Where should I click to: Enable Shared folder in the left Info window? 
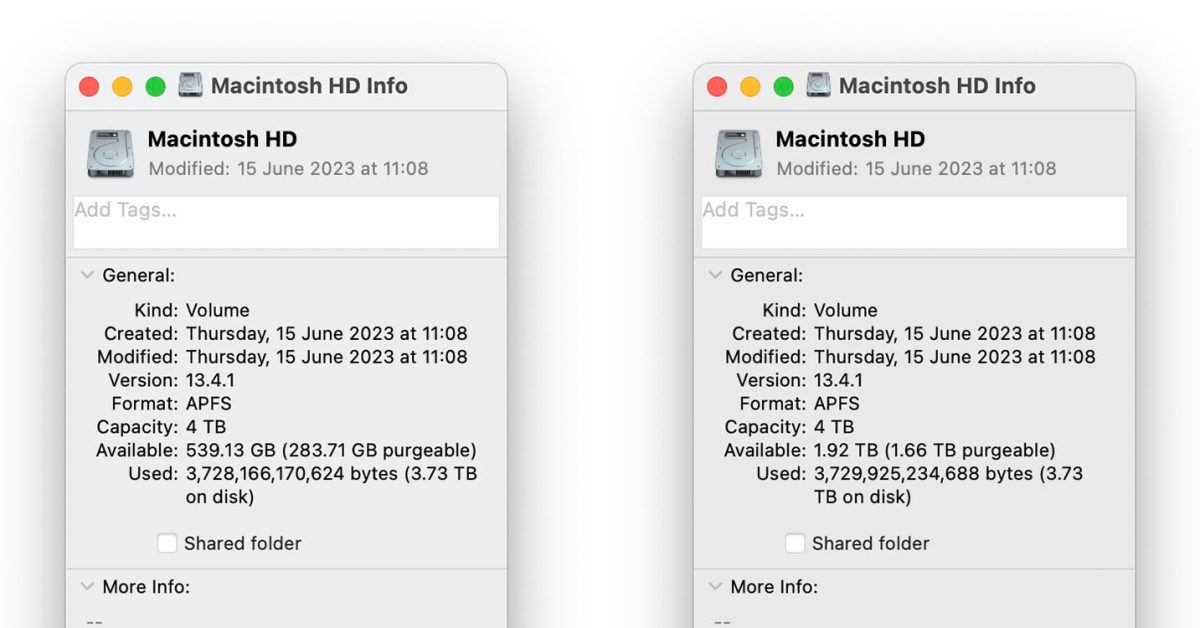(166, 543)
